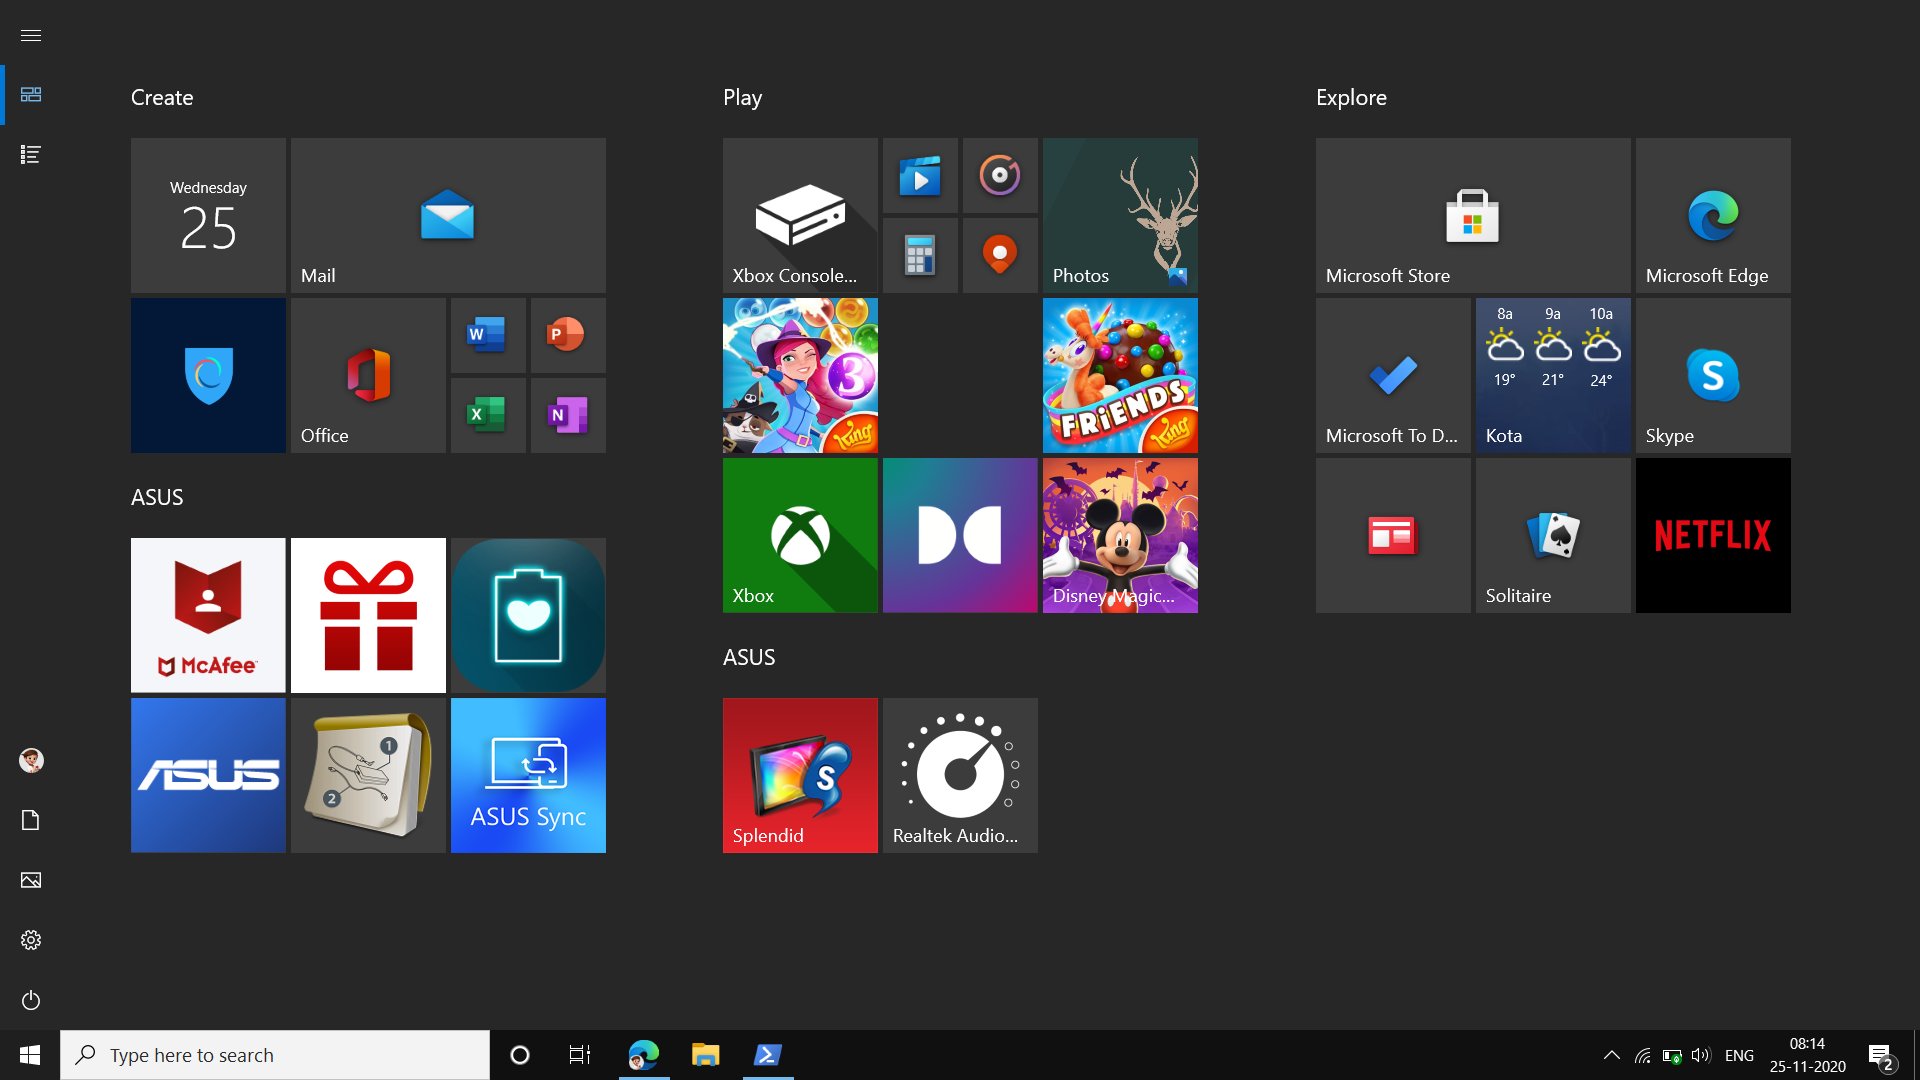Screen dimensions: 1920x1080
Task: Open Action Center notifications icon
Action: (x=1880, y=1055)
